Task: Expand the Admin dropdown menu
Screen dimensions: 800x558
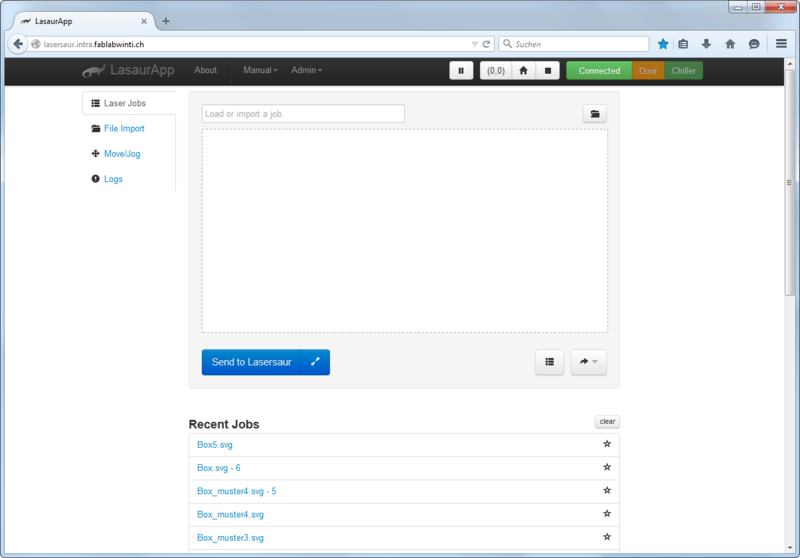Action: (306, 70)
